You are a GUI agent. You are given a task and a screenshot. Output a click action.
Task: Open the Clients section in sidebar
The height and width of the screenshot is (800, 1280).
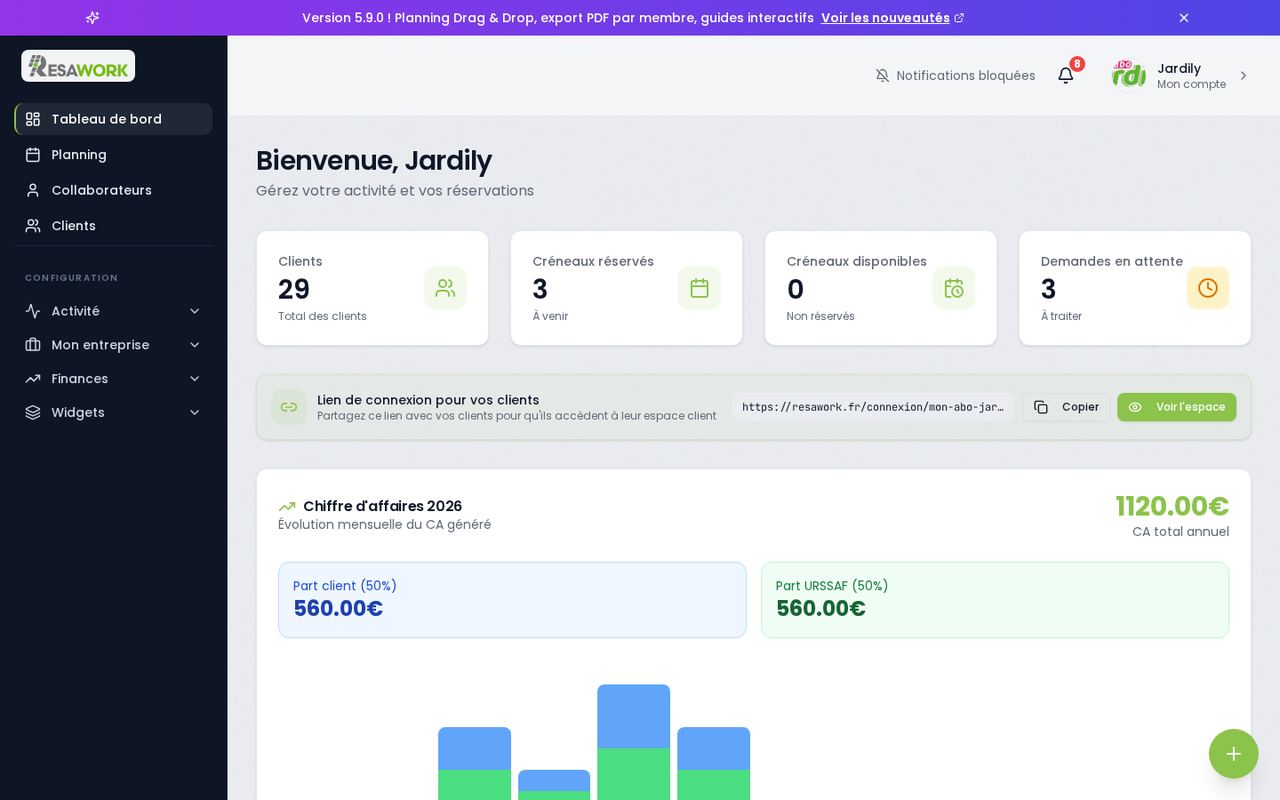pyautogui.click(x=113, y=226)
